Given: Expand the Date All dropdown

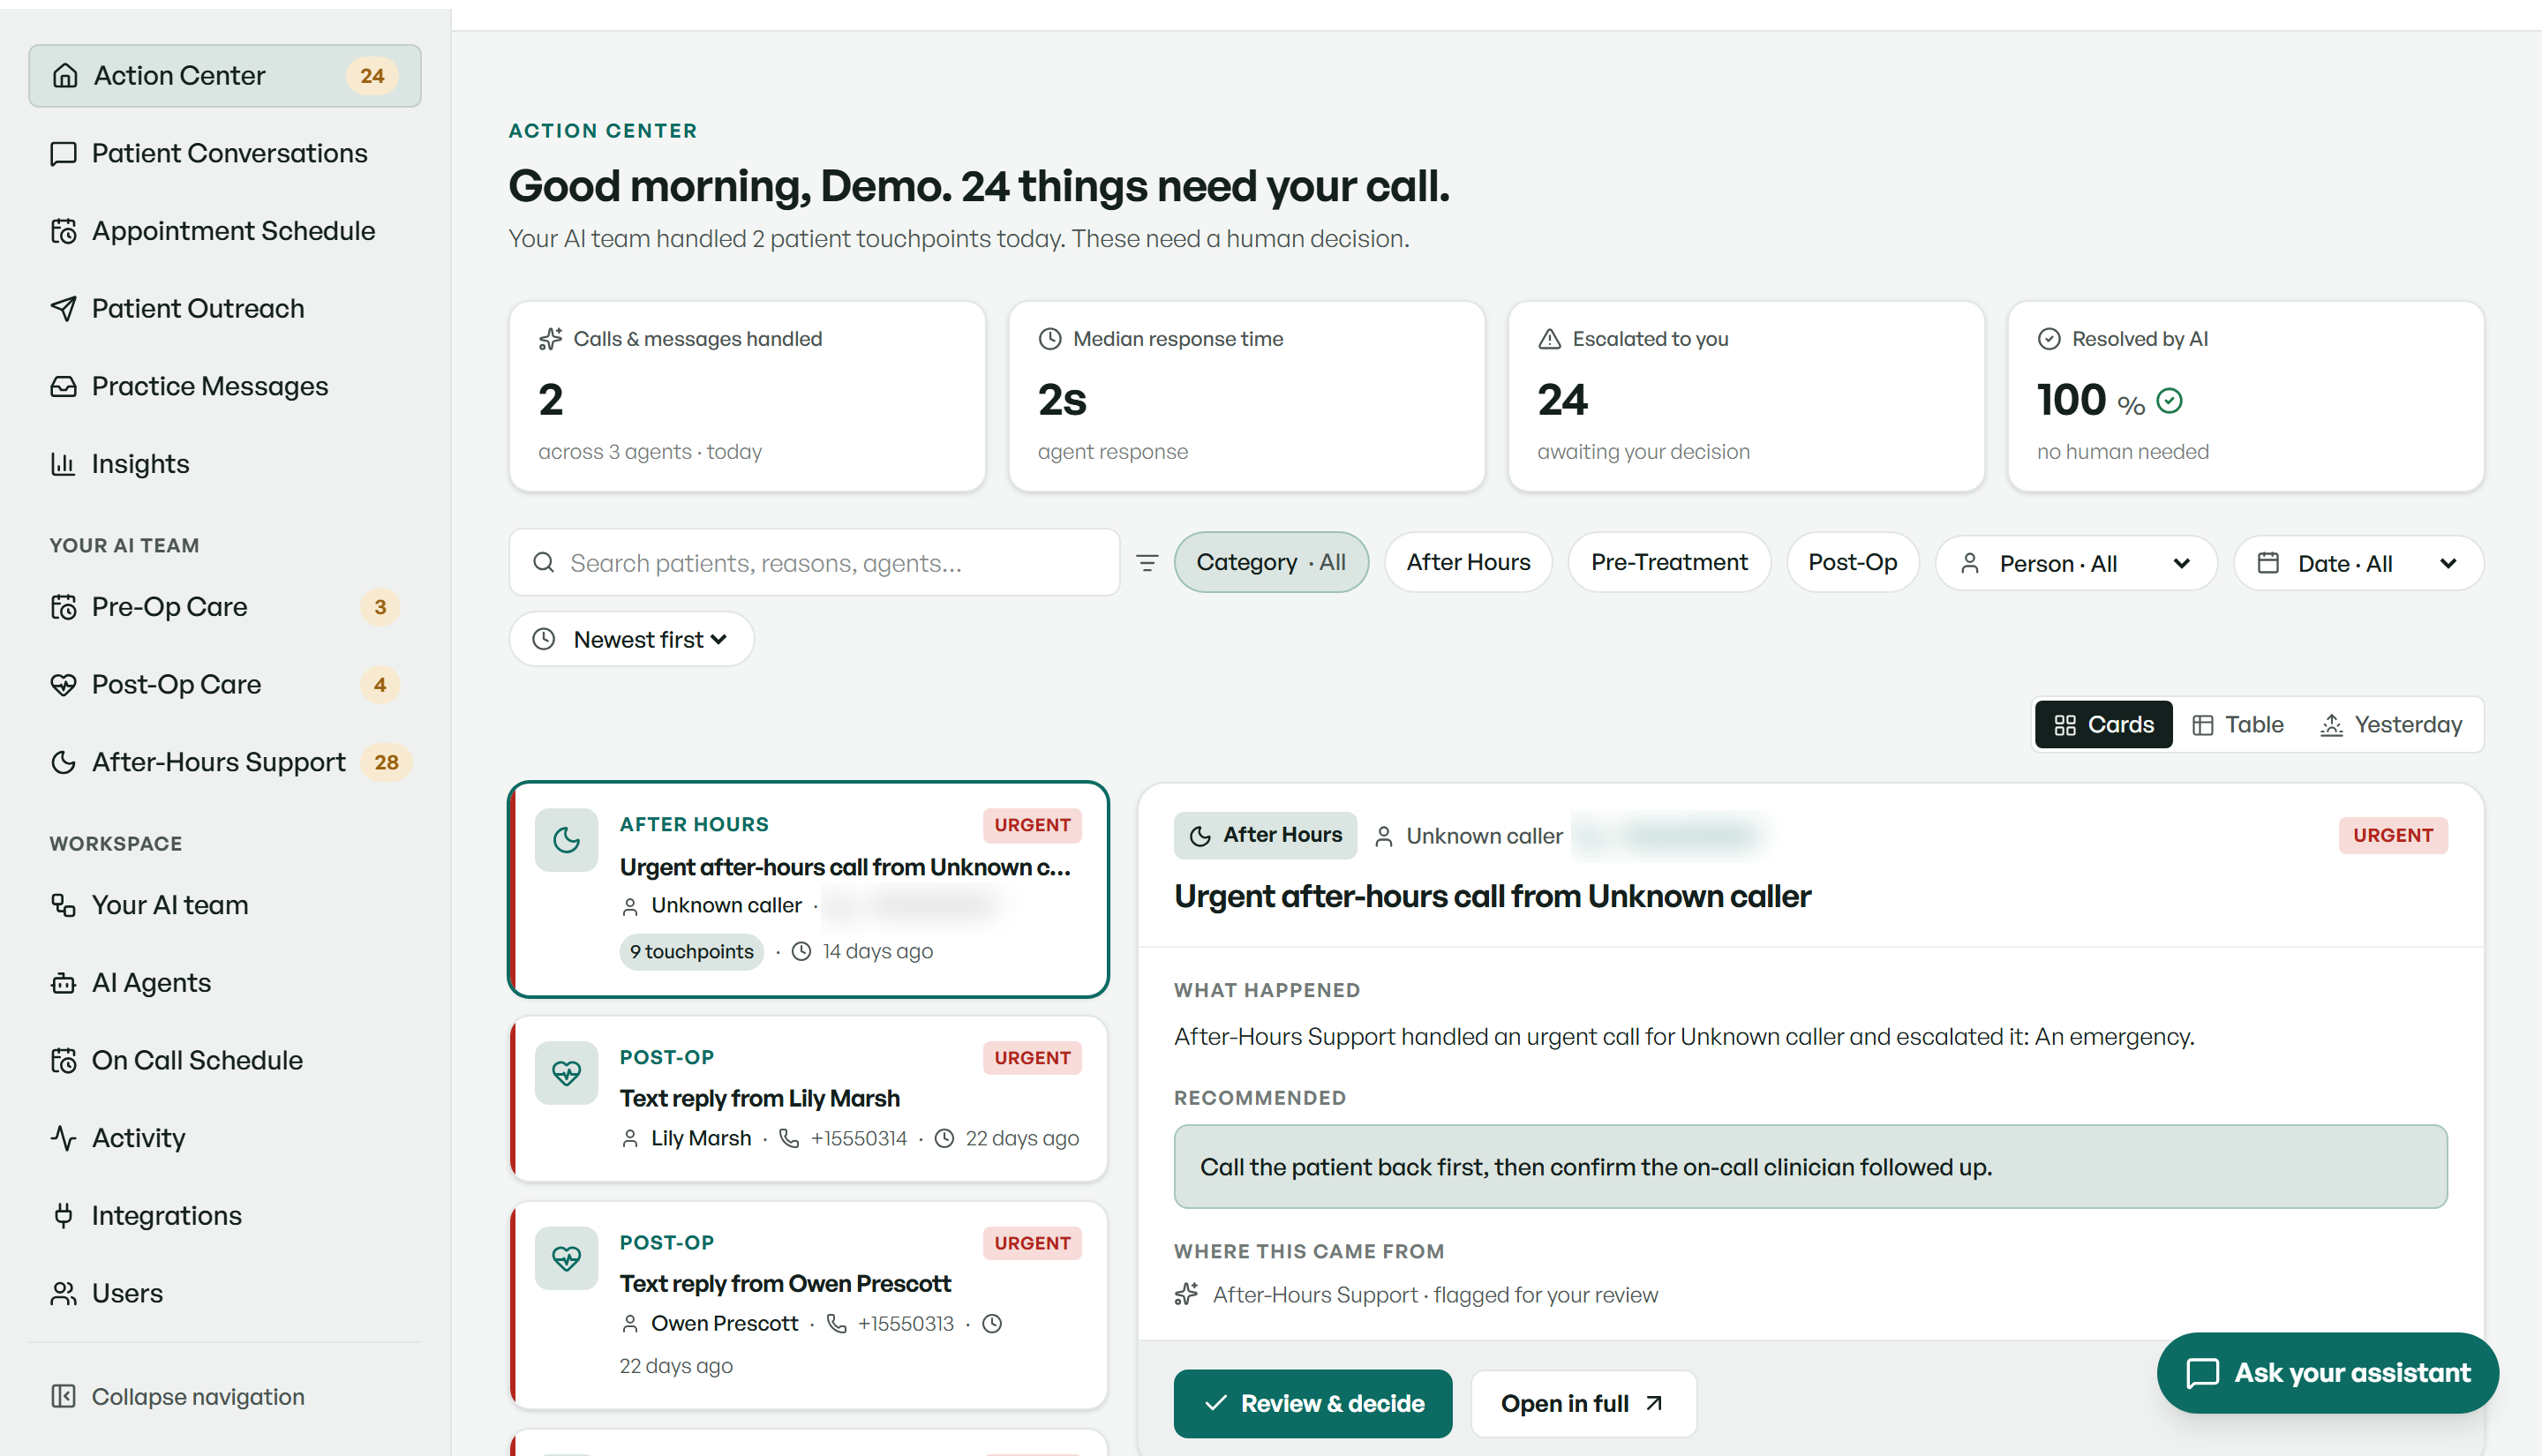Looking at the screenshot, I should (x=2358, y=564).
